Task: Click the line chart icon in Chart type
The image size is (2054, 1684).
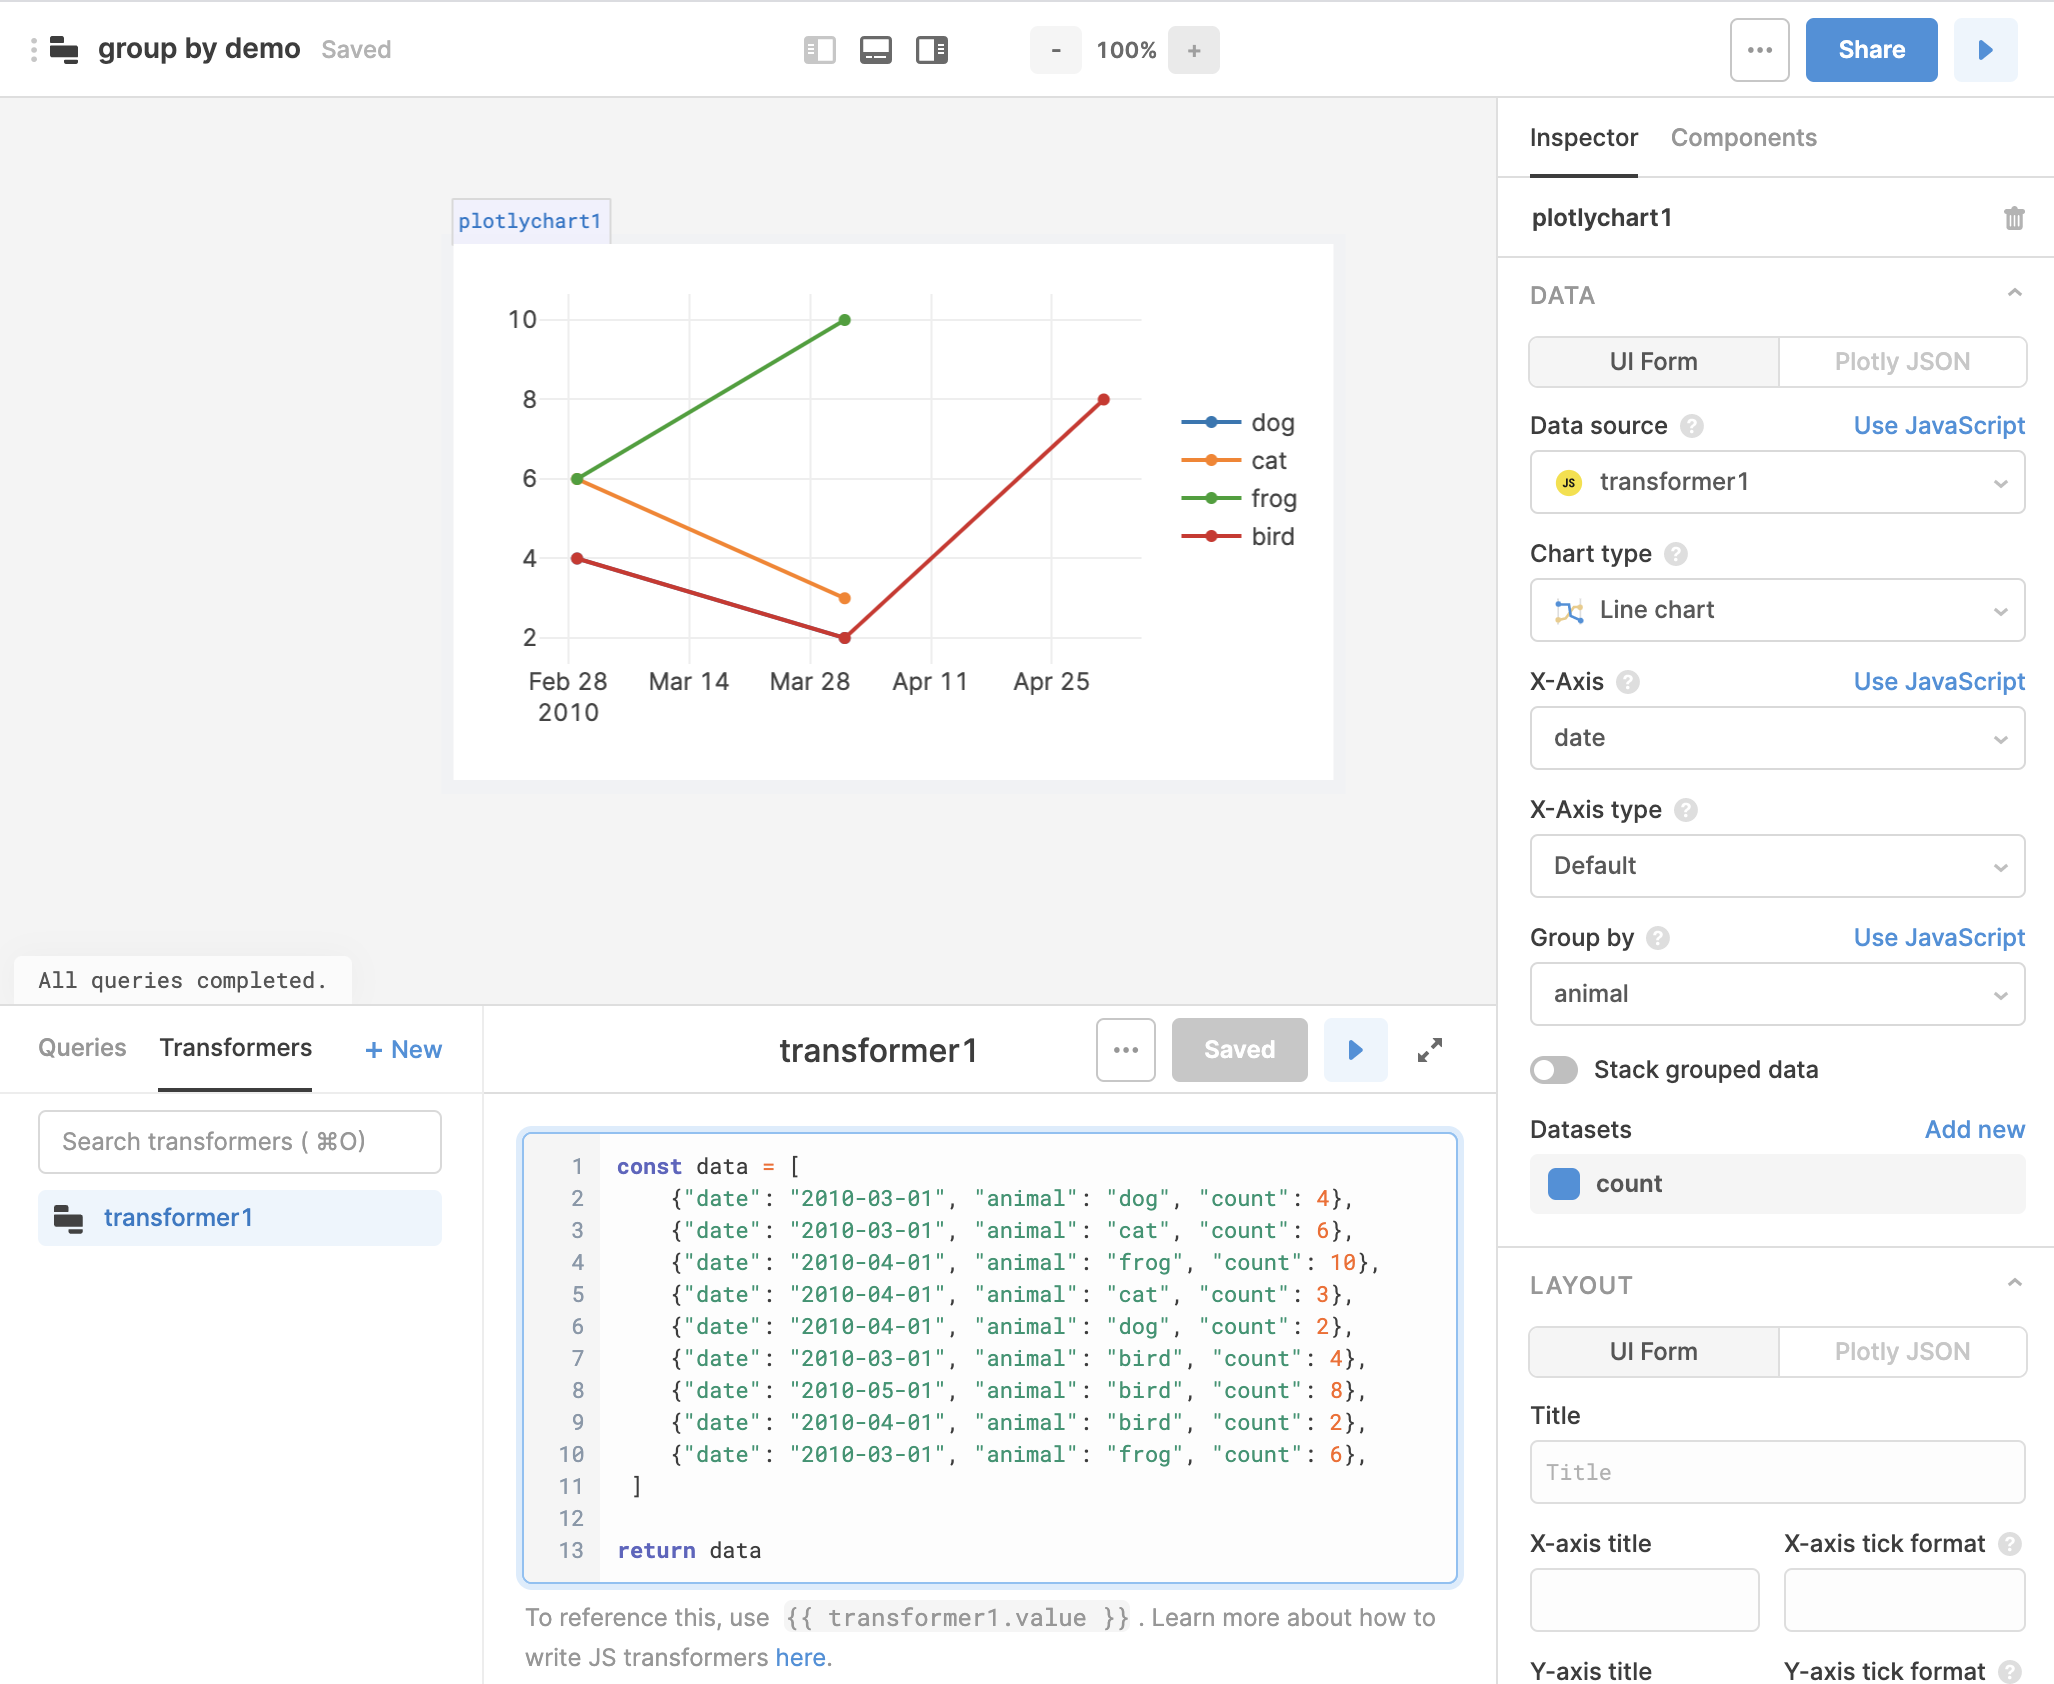Action: [1569, 611]
